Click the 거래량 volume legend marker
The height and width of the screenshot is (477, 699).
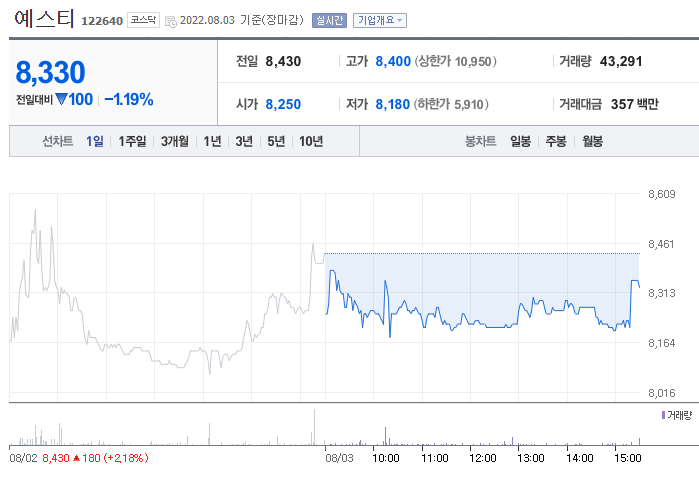pyautogui.click(x=663, y=415)
